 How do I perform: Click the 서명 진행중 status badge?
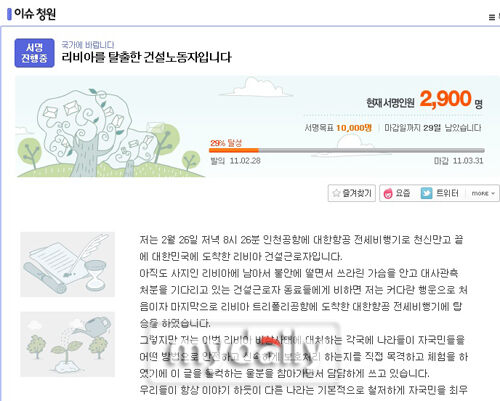click(x=34, y=53)
